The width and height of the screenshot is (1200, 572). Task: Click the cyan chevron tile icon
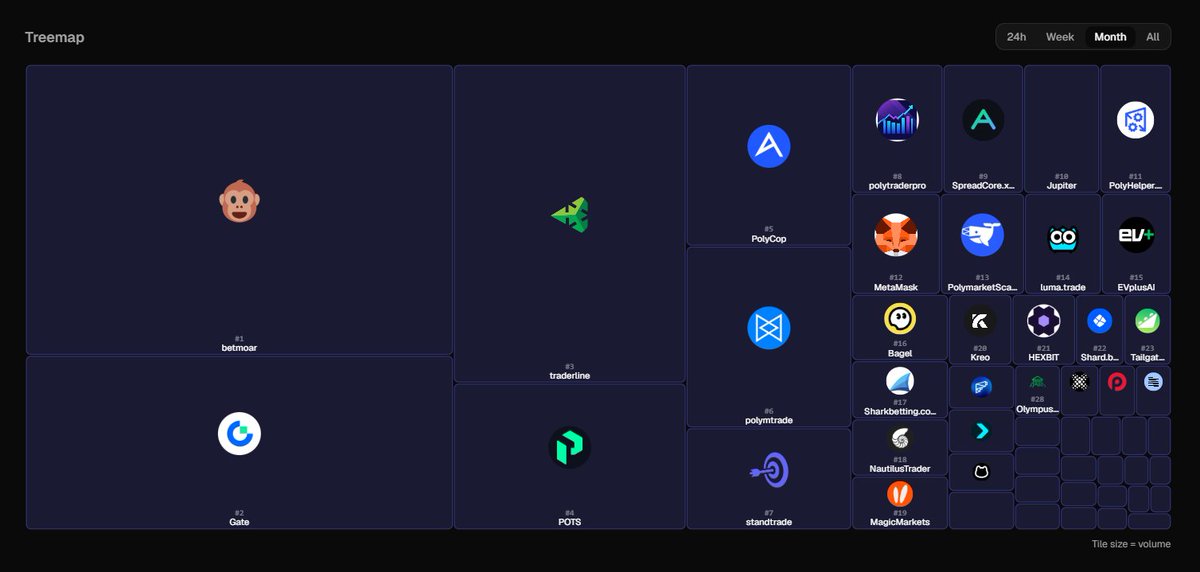(981, 431)
